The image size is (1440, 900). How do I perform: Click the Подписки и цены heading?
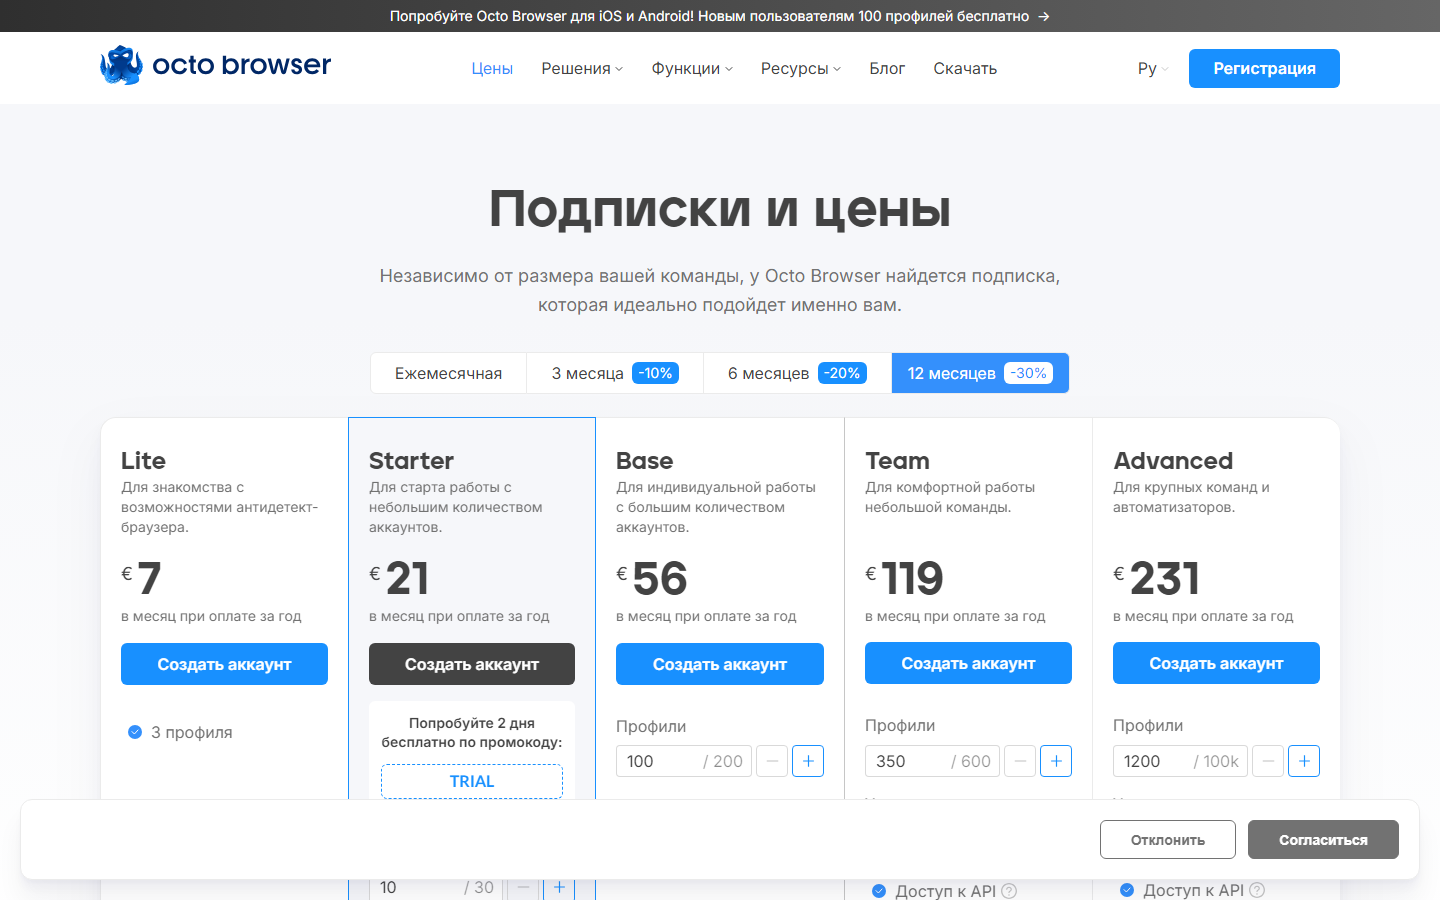point(720,209)
